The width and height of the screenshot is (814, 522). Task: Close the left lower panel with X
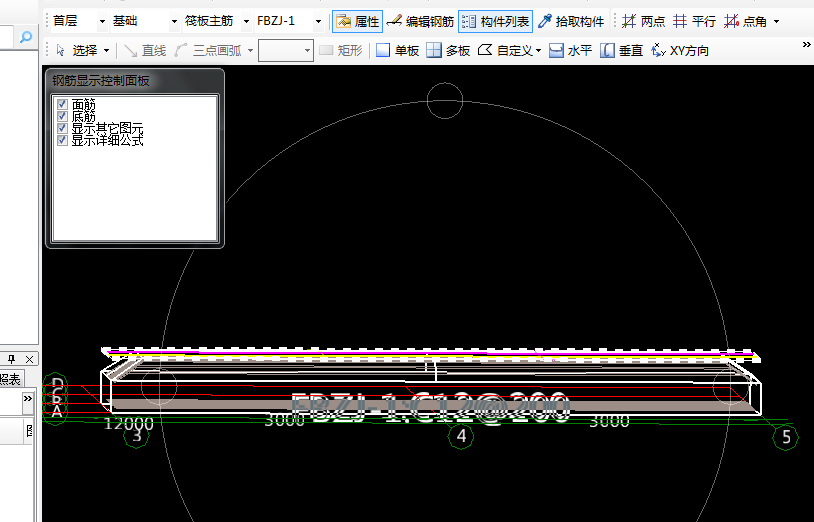coord(30,359)
